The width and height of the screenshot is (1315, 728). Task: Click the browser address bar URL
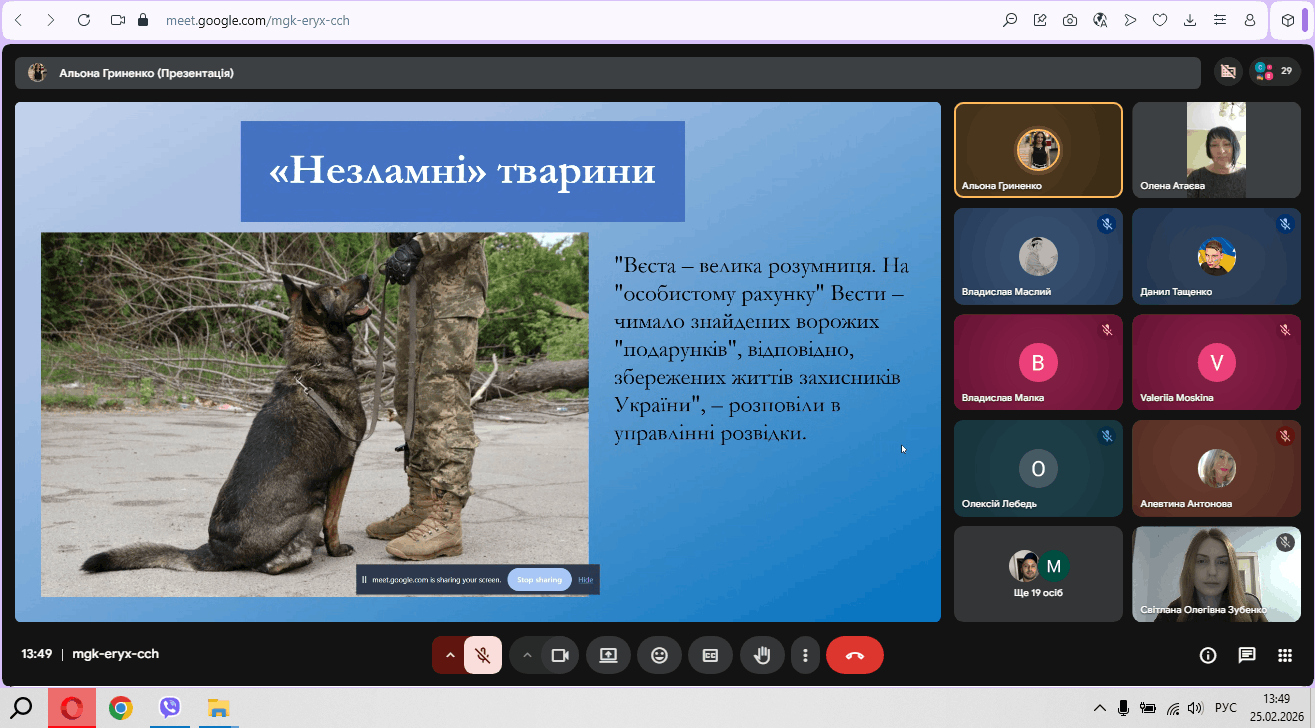click(x=257, y=20)
